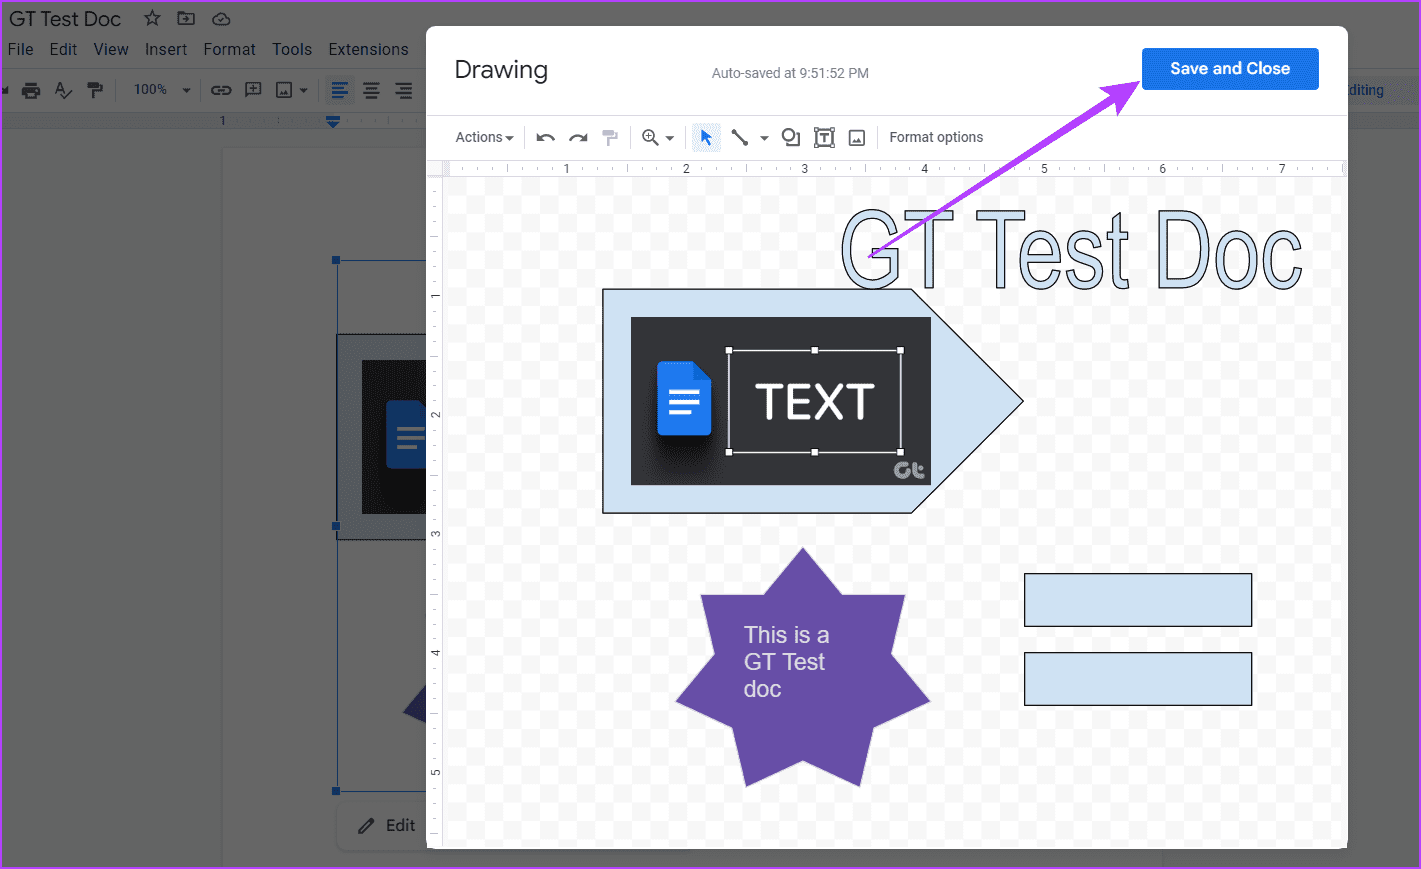Toggle the Select arrow tool
This screenshot has height=869, width=1421.
[x=706, y=138]
